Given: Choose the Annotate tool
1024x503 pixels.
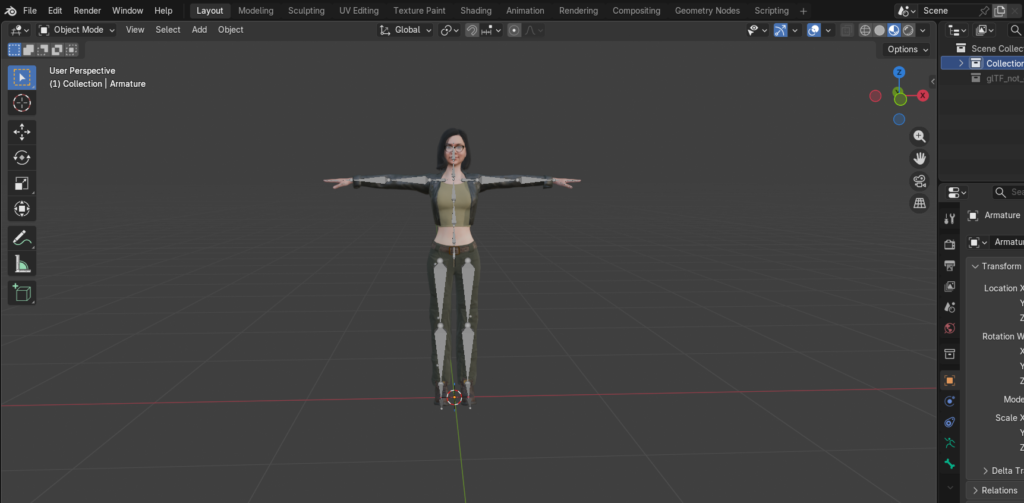Looking at the screenshot, I should (x=22, y=238).
